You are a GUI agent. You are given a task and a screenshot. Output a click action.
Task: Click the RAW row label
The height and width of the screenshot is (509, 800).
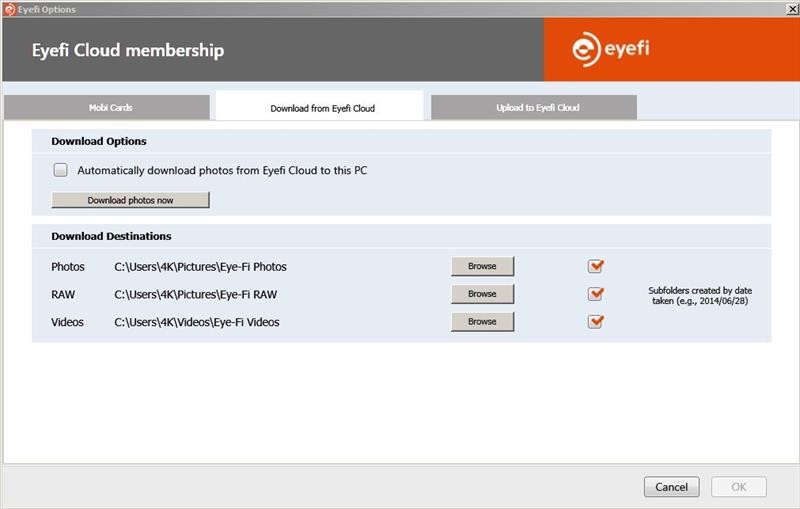point(63,294)
